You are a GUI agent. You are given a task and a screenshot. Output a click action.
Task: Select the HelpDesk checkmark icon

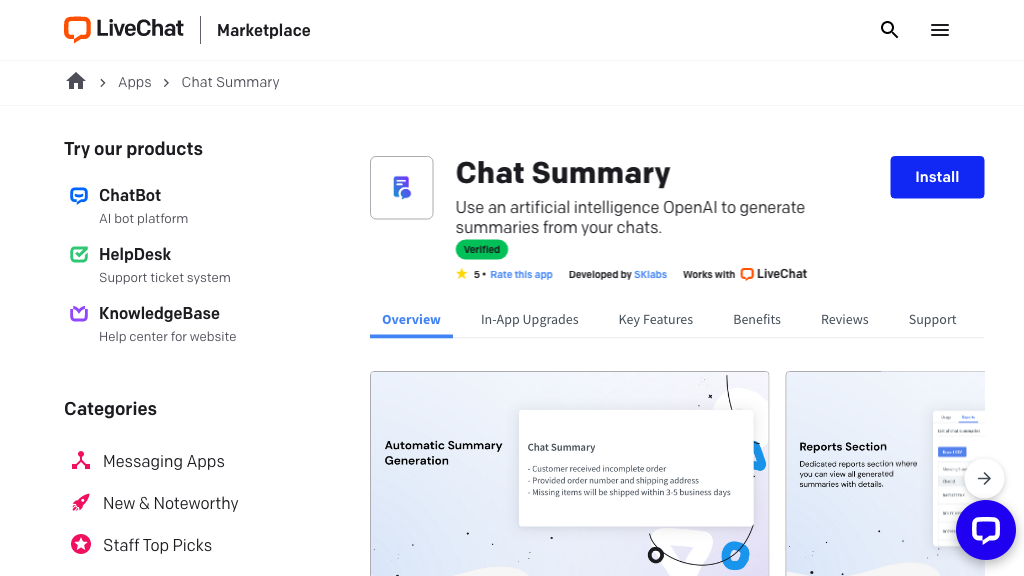click(x=79, y=254)
